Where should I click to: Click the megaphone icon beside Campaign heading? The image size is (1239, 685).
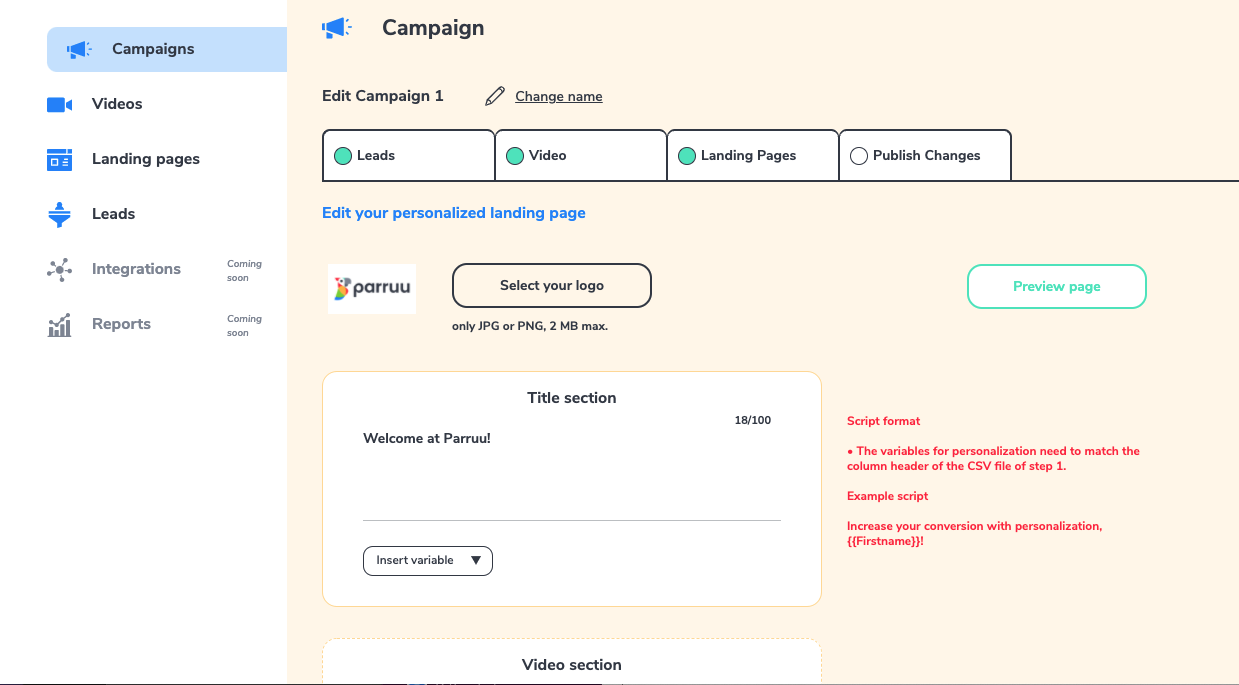click(x=337, y=28)
